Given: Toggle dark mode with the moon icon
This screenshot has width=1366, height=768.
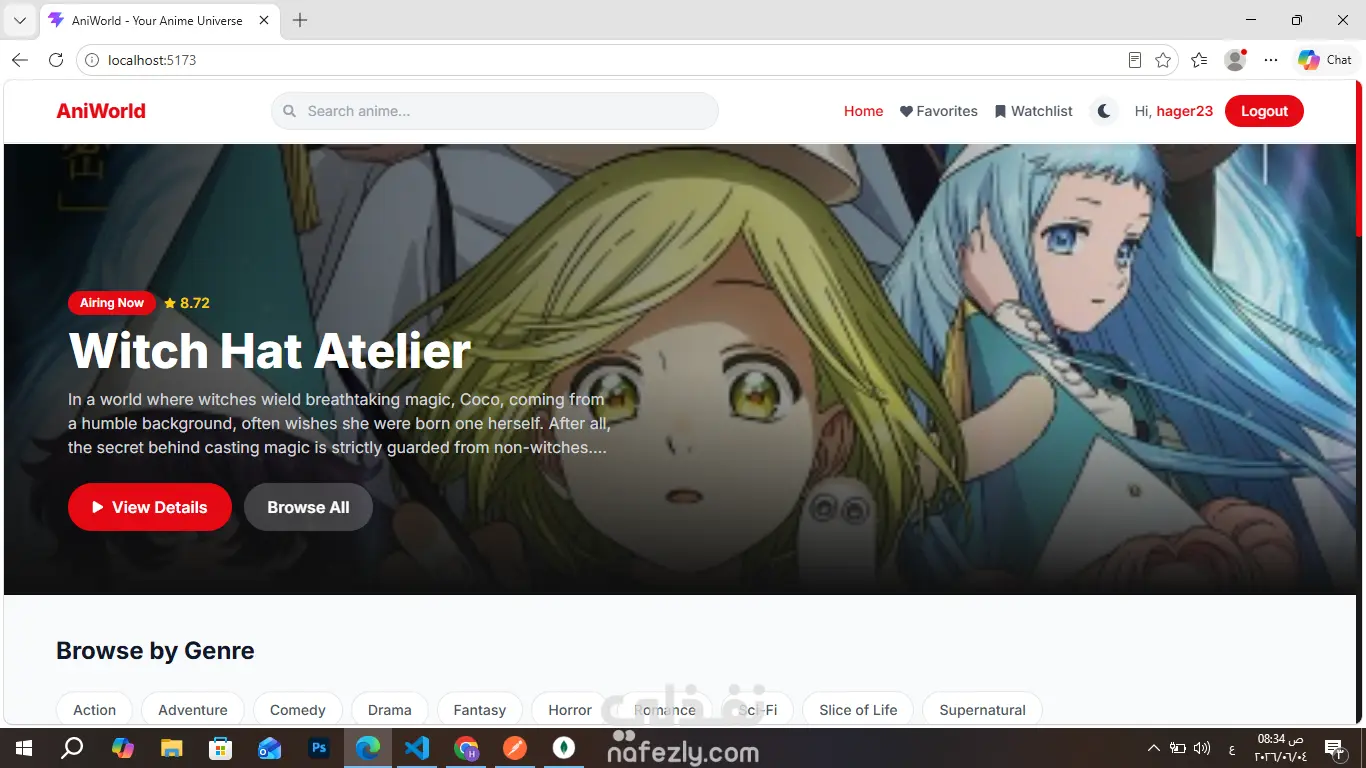Looking at the screenshot, I should coord(1104,111).
